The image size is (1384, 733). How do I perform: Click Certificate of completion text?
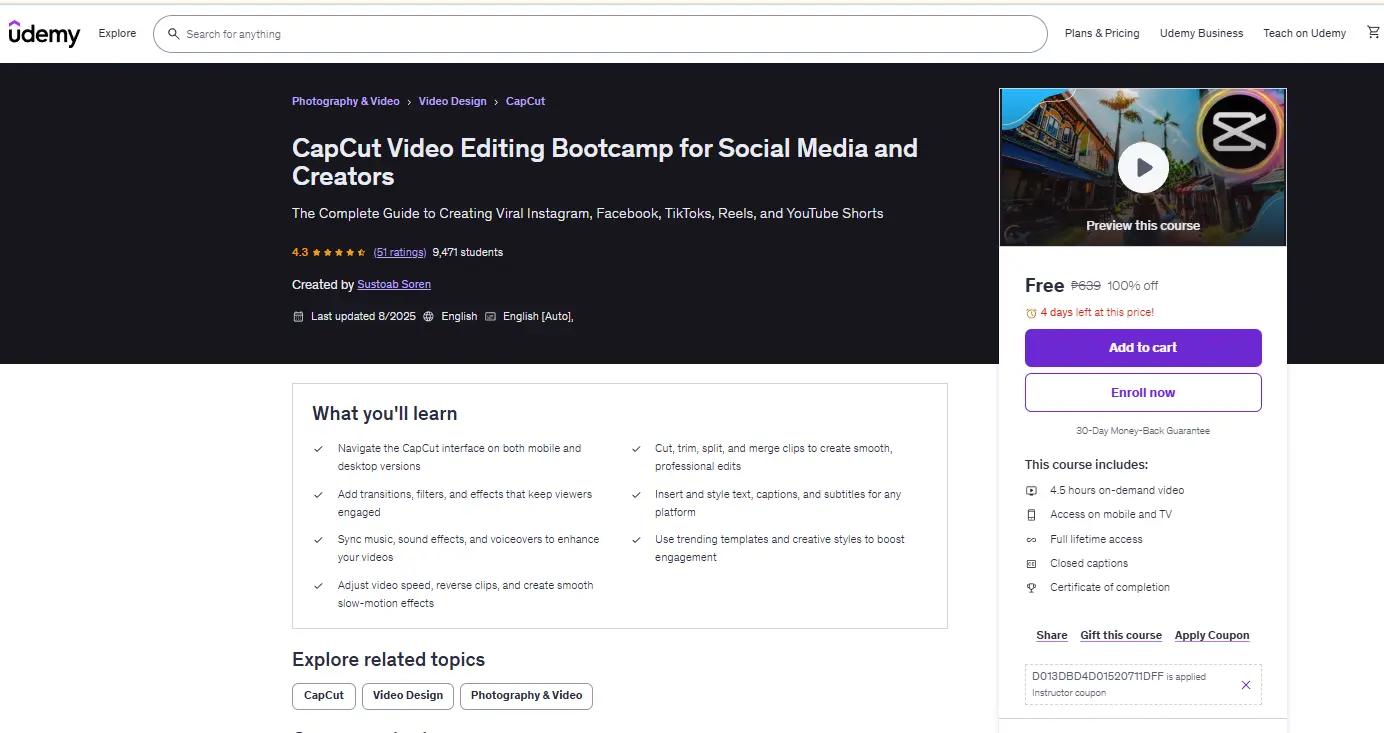[x=1110, y=588]
